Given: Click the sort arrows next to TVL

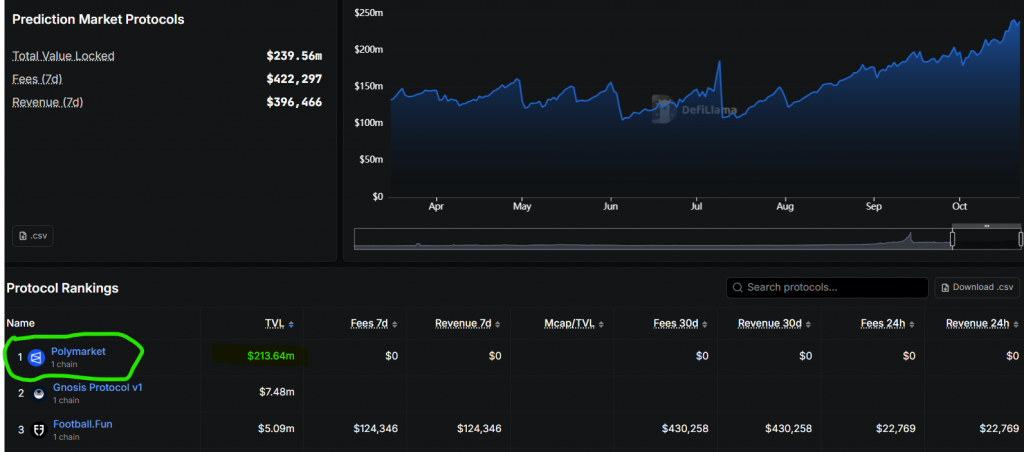Looking at the screenshot, I should pyautogui.click(x=291, y=324).
